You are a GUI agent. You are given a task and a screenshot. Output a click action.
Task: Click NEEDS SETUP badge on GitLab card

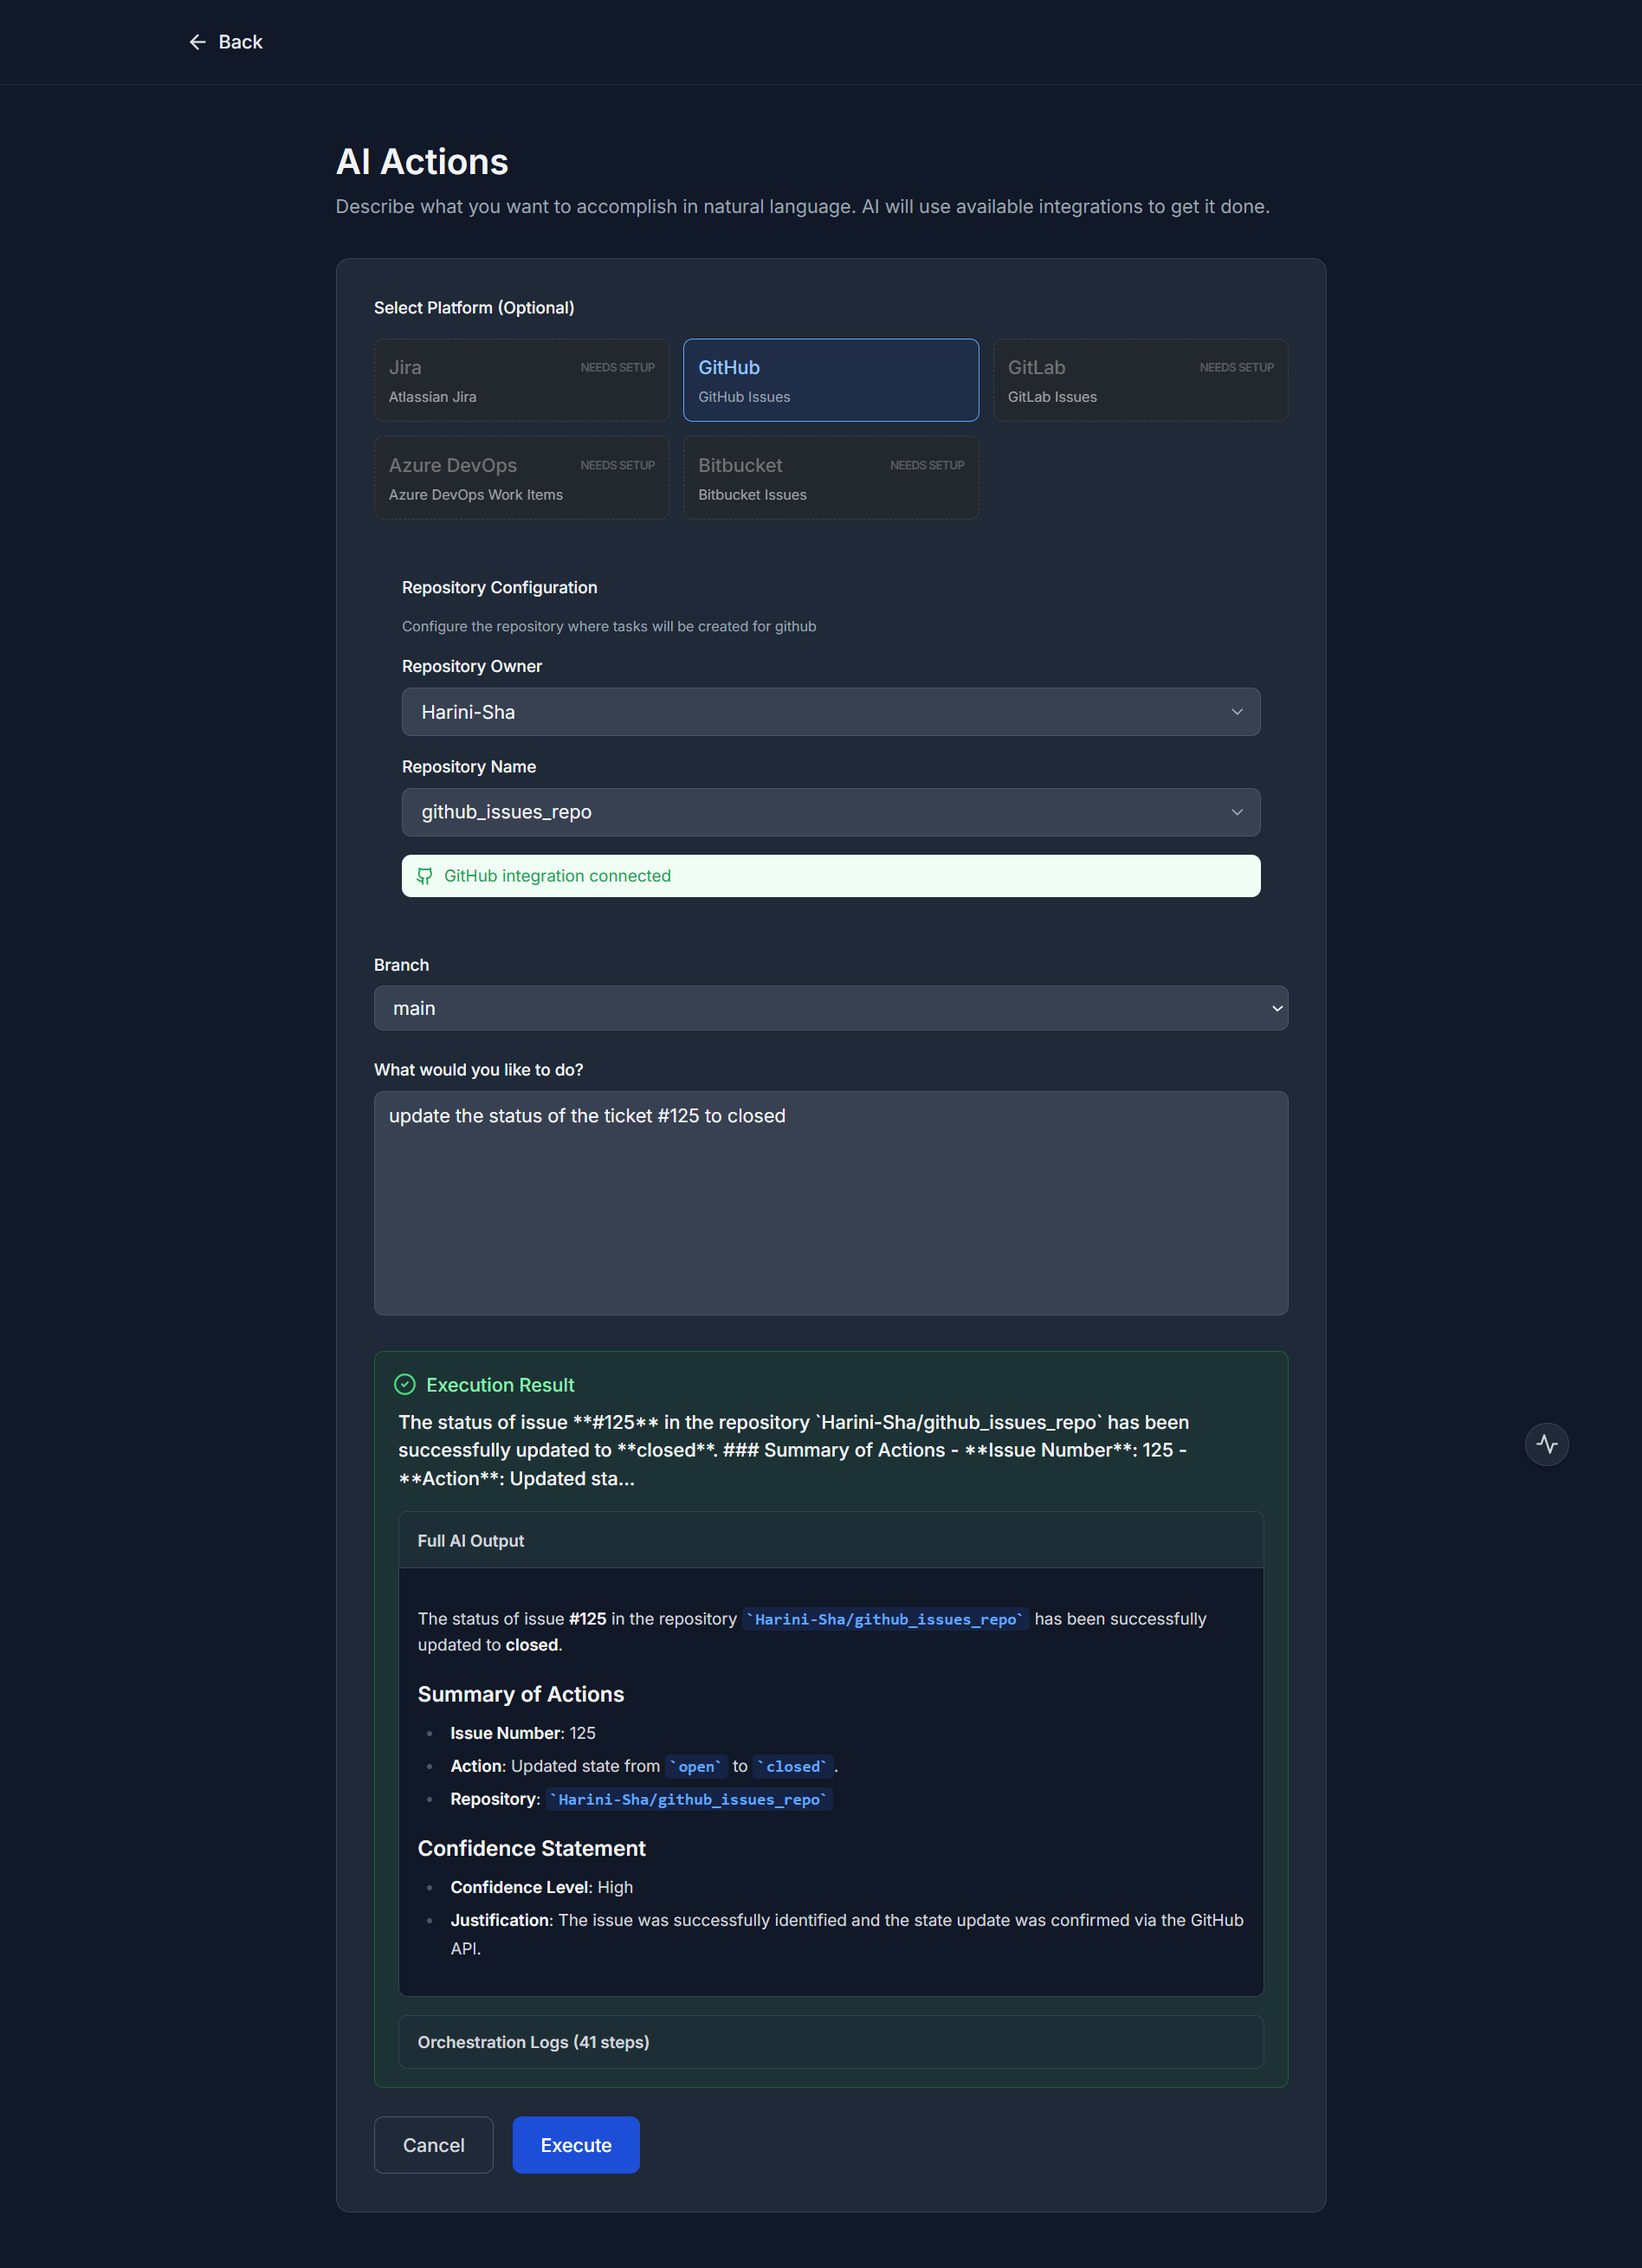(1236, 368)
